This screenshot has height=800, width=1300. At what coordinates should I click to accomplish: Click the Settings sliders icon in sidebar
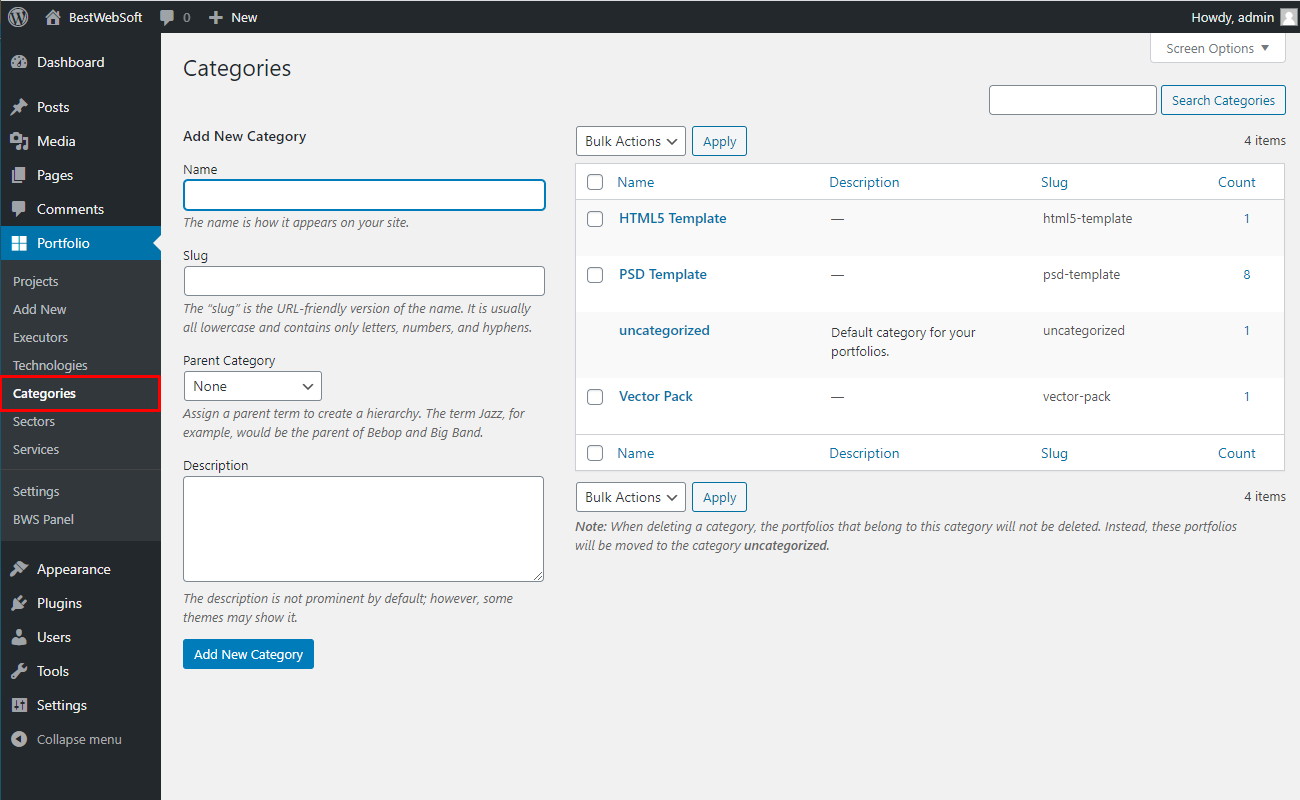point(19,705)
